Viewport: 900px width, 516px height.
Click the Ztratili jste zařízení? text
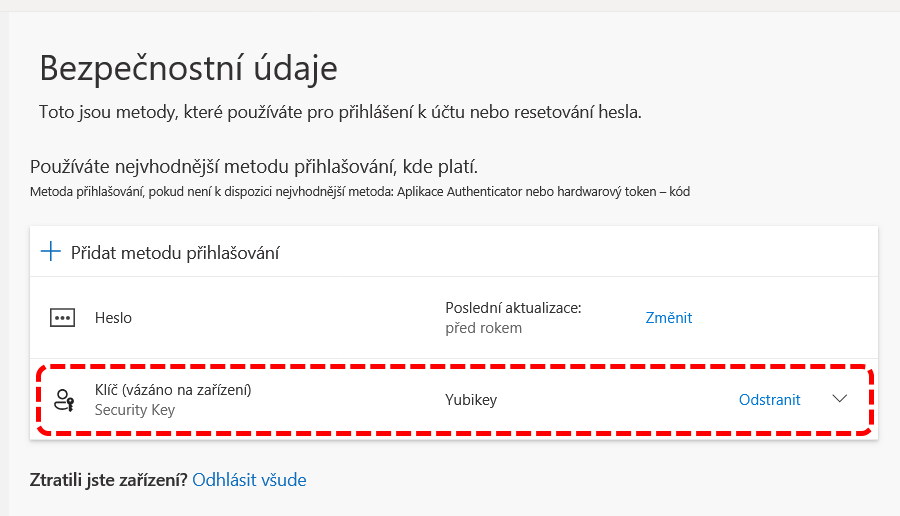click(x=109, y=480)
